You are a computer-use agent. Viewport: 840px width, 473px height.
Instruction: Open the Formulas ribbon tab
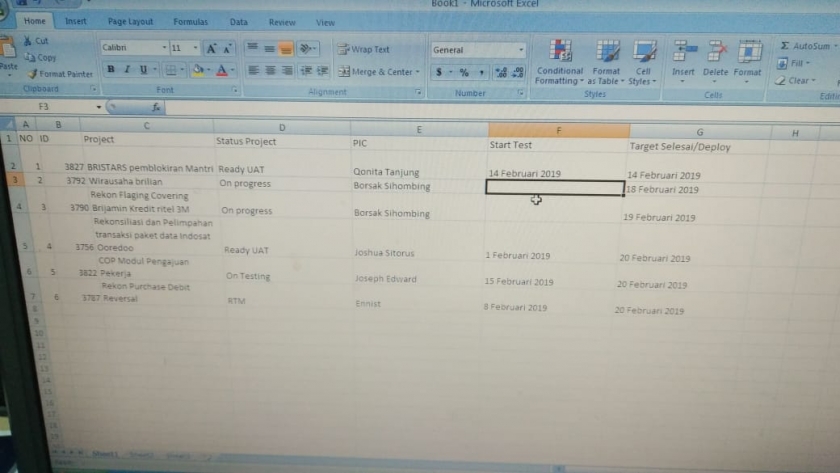click(190, 21)
